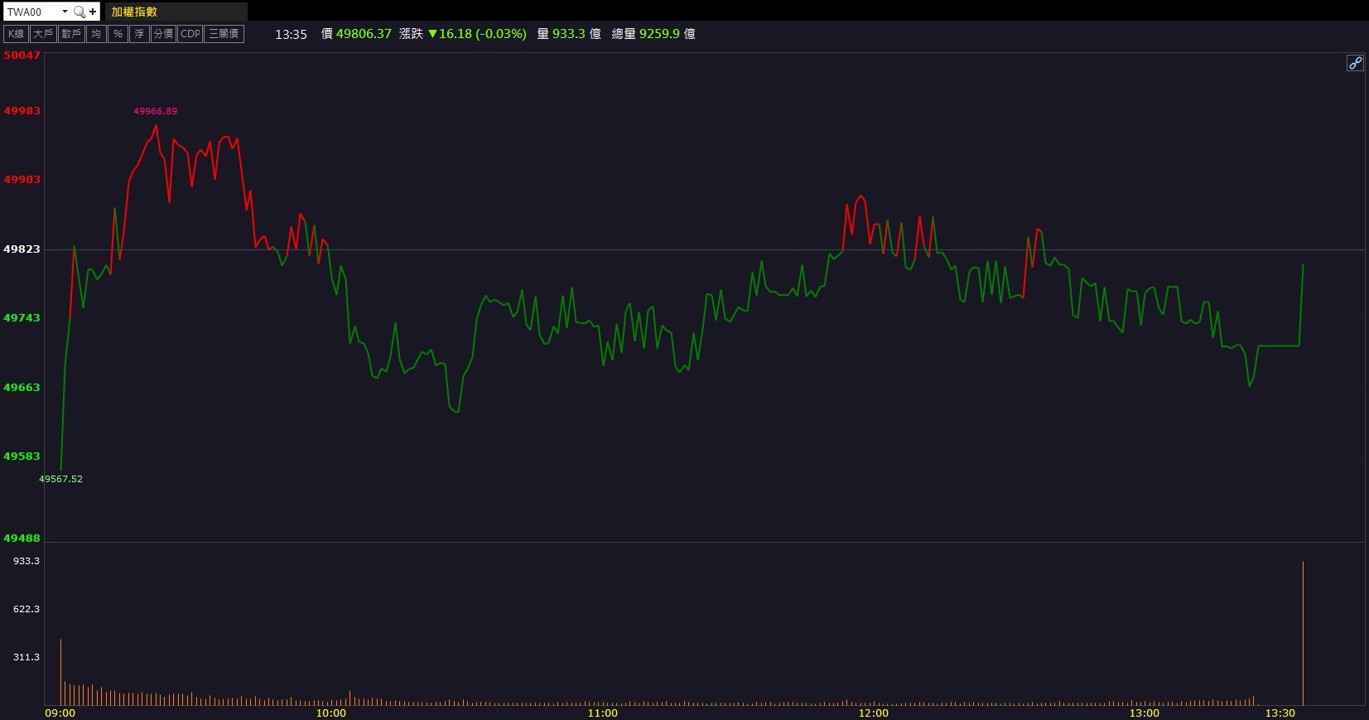Click the 11:00 time axis label
This screenshot has height=720, width=1369.
click(602, 713)
